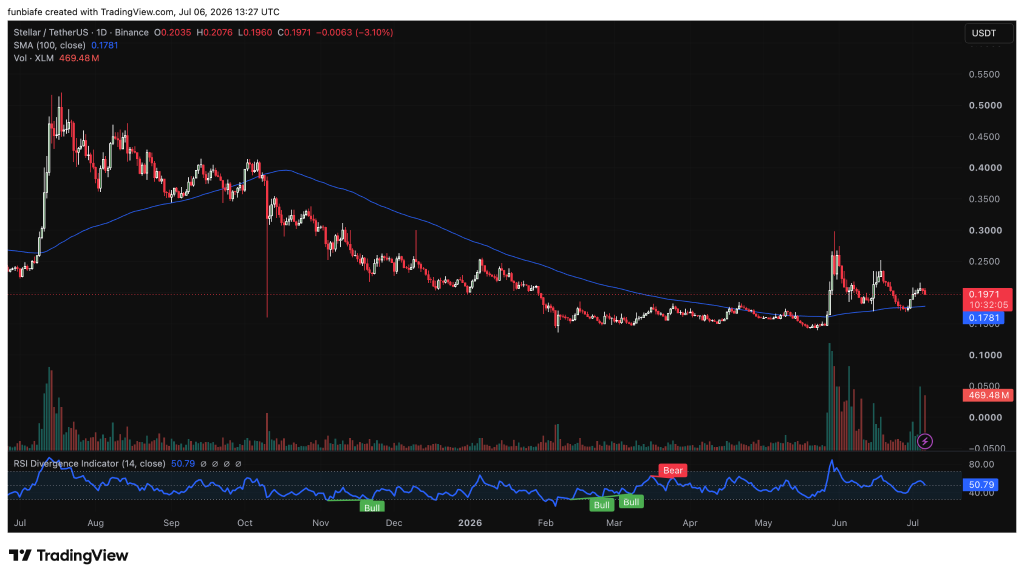Click the 0.1000 price axis label
This screenshot has height=578, width=1024.
[x=985, y=355]
